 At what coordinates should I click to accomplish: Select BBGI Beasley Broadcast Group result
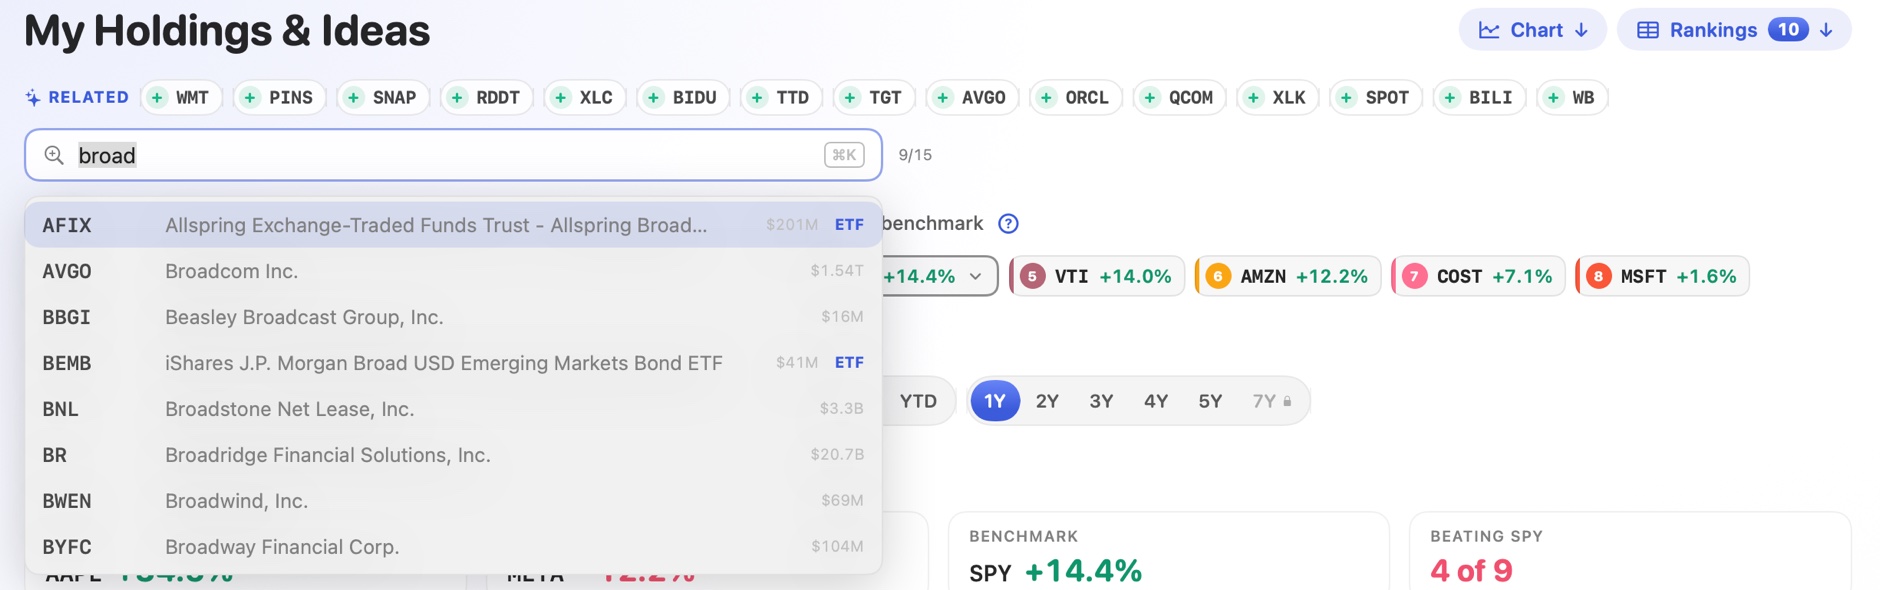pos(453,317)
